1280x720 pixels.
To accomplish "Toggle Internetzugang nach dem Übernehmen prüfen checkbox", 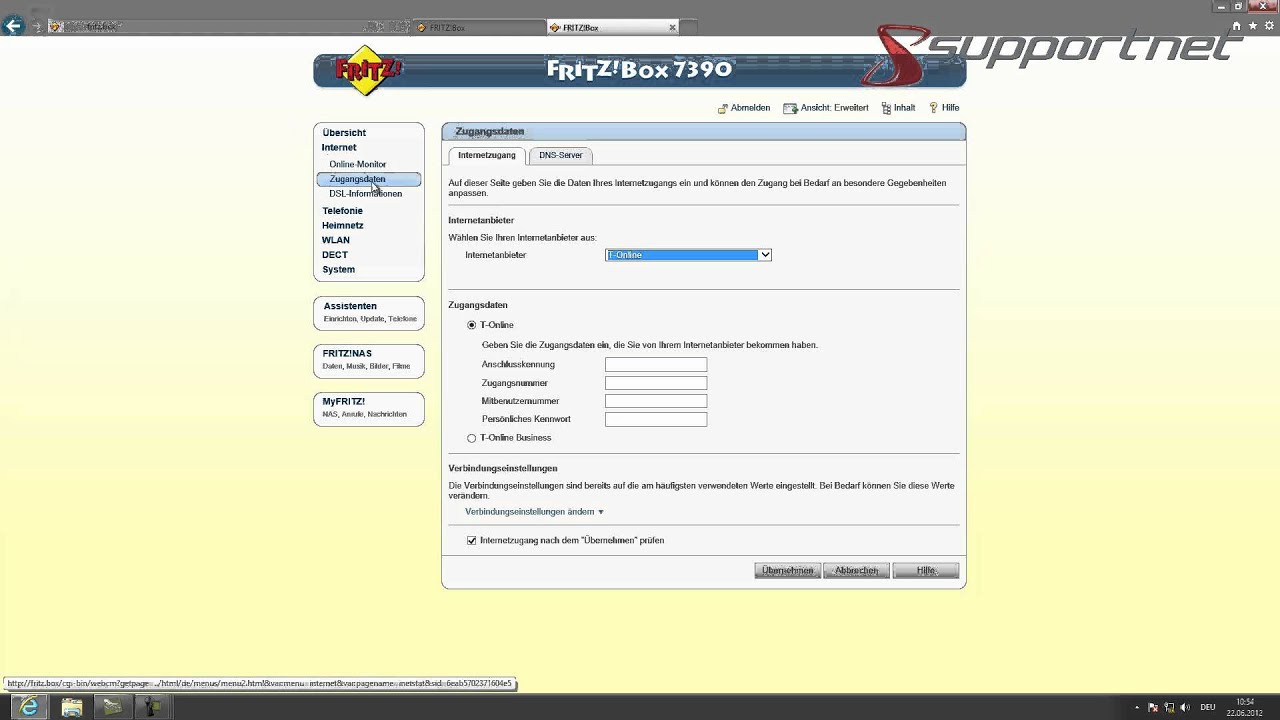I will (472, 540).
